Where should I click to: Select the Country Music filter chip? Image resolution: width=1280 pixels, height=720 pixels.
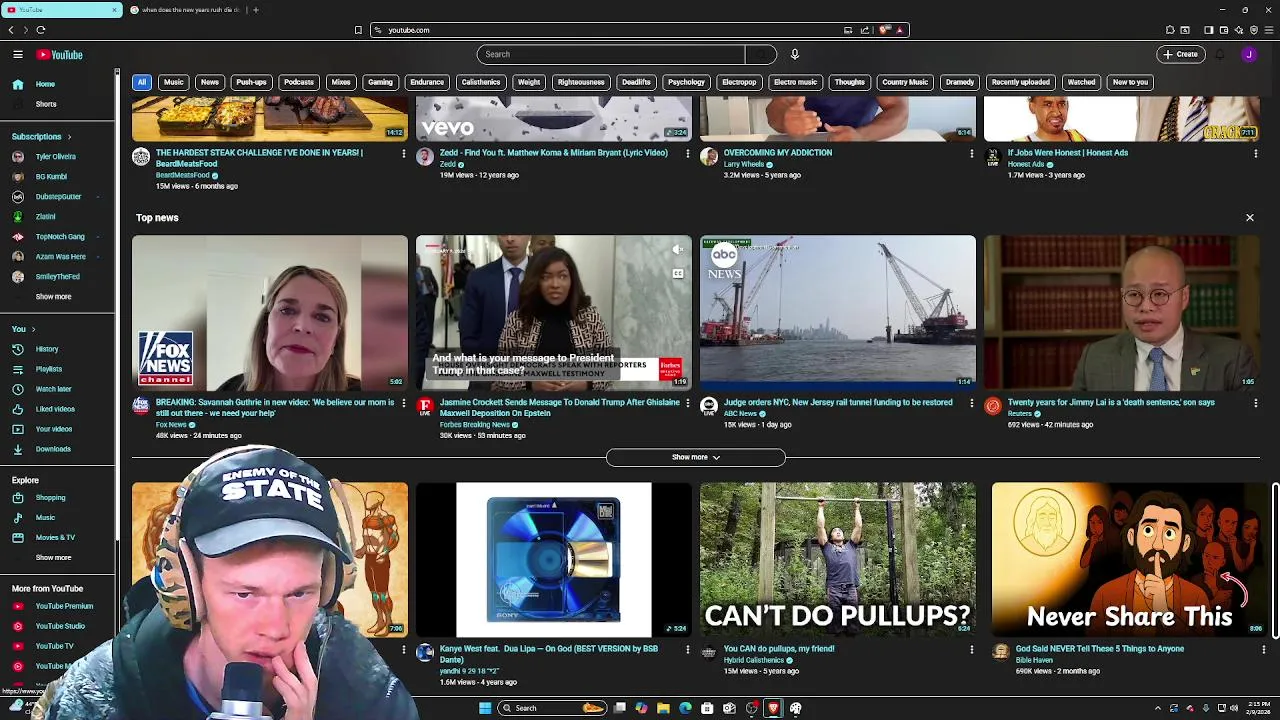point(905,82)
